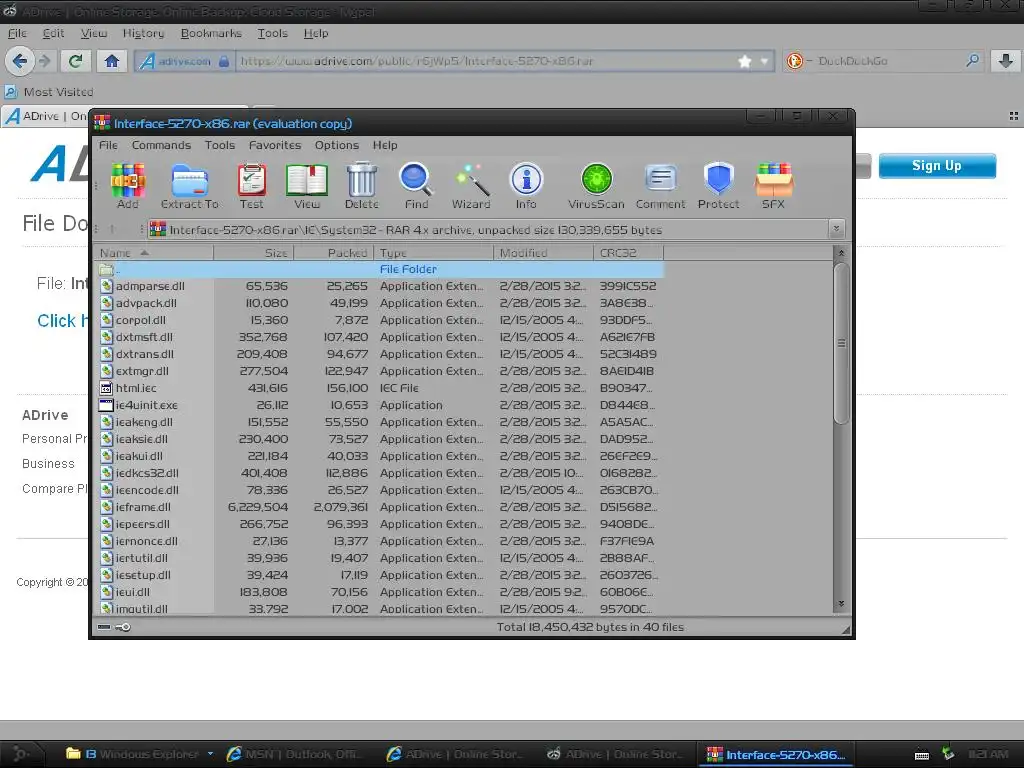Click the Sign Up button
1024x768 pixels.
click(x=937, y=166)
